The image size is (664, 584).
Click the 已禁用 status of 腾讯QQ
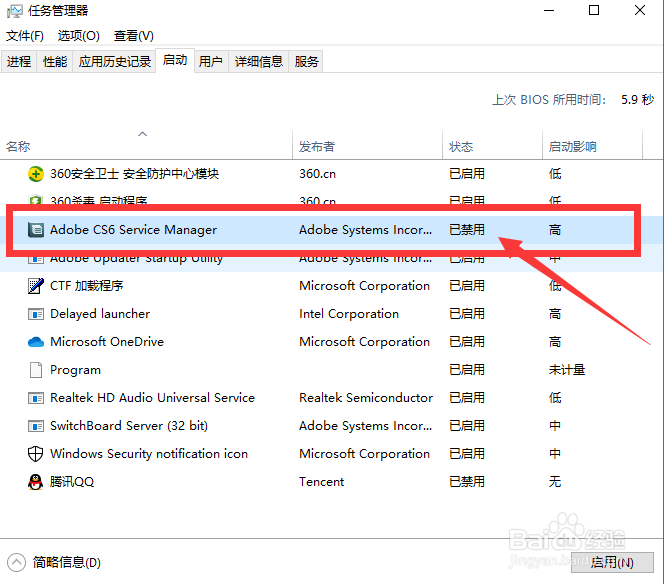click(x=467, y=482)
